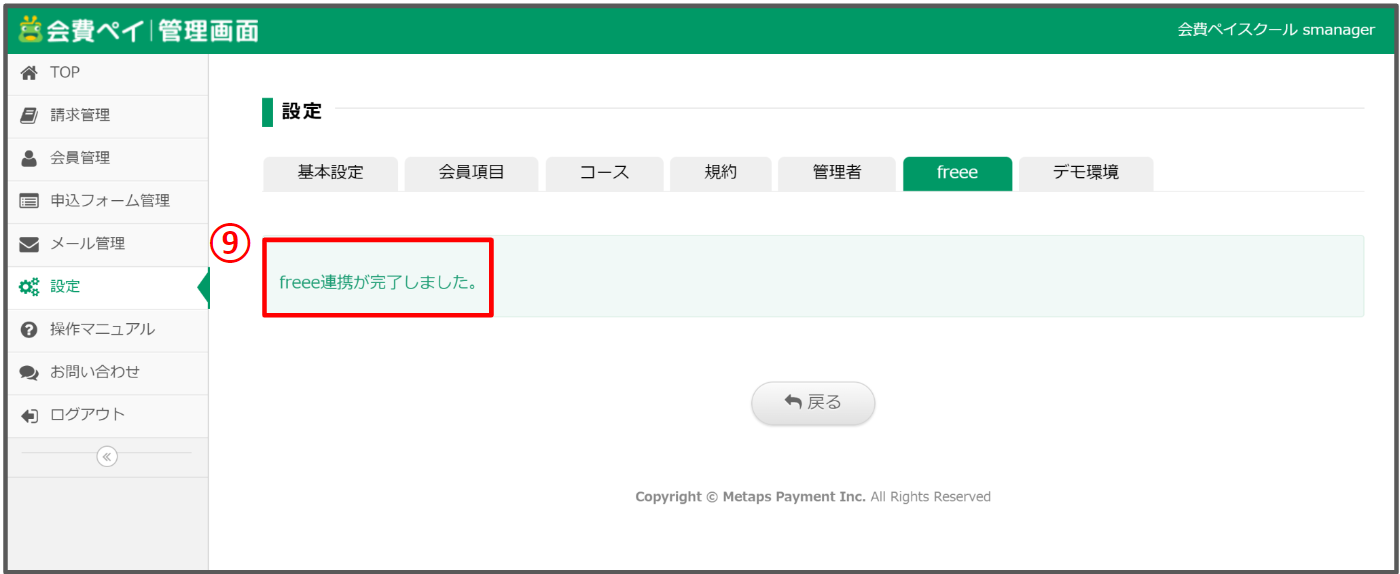Open the 会員項目 tab
The image size is (1400, 574).
tap(471, 173)
